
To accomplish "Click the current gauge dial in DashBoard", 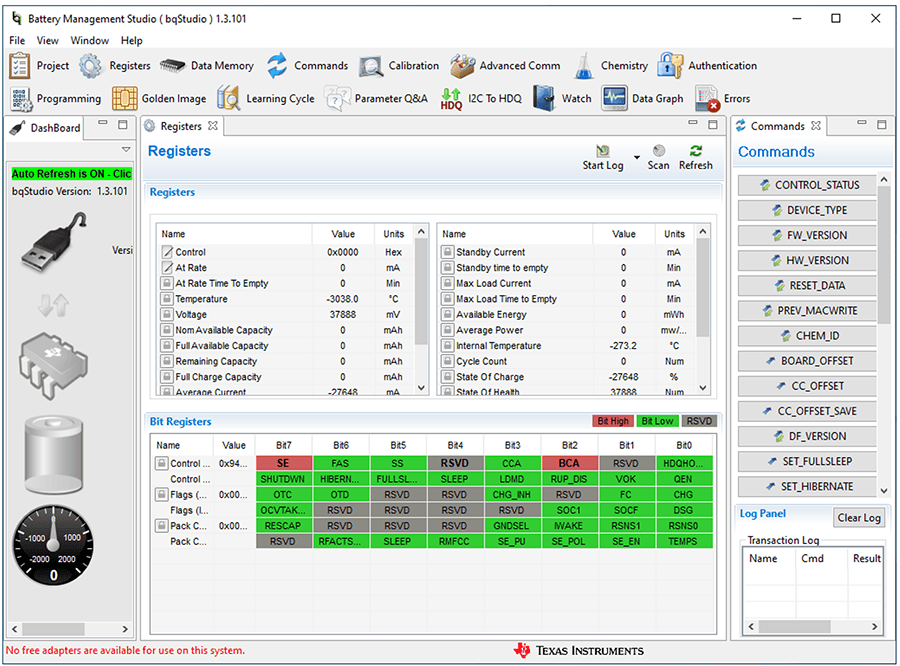I will [x=53, y=545].
